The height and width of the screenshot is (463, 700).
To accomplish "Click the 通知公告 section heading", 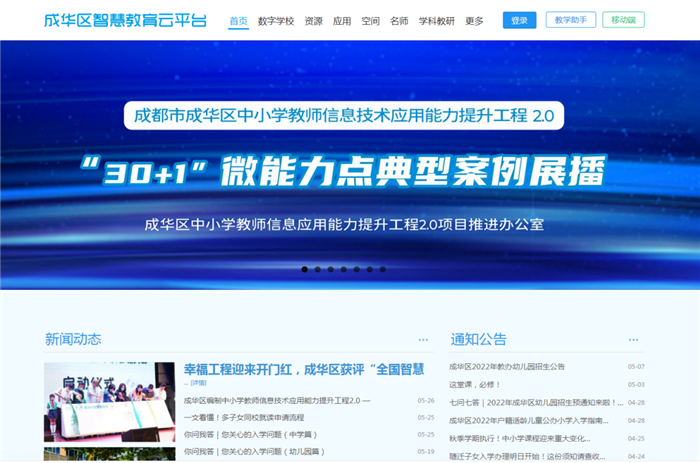I will tap(479, 339).
